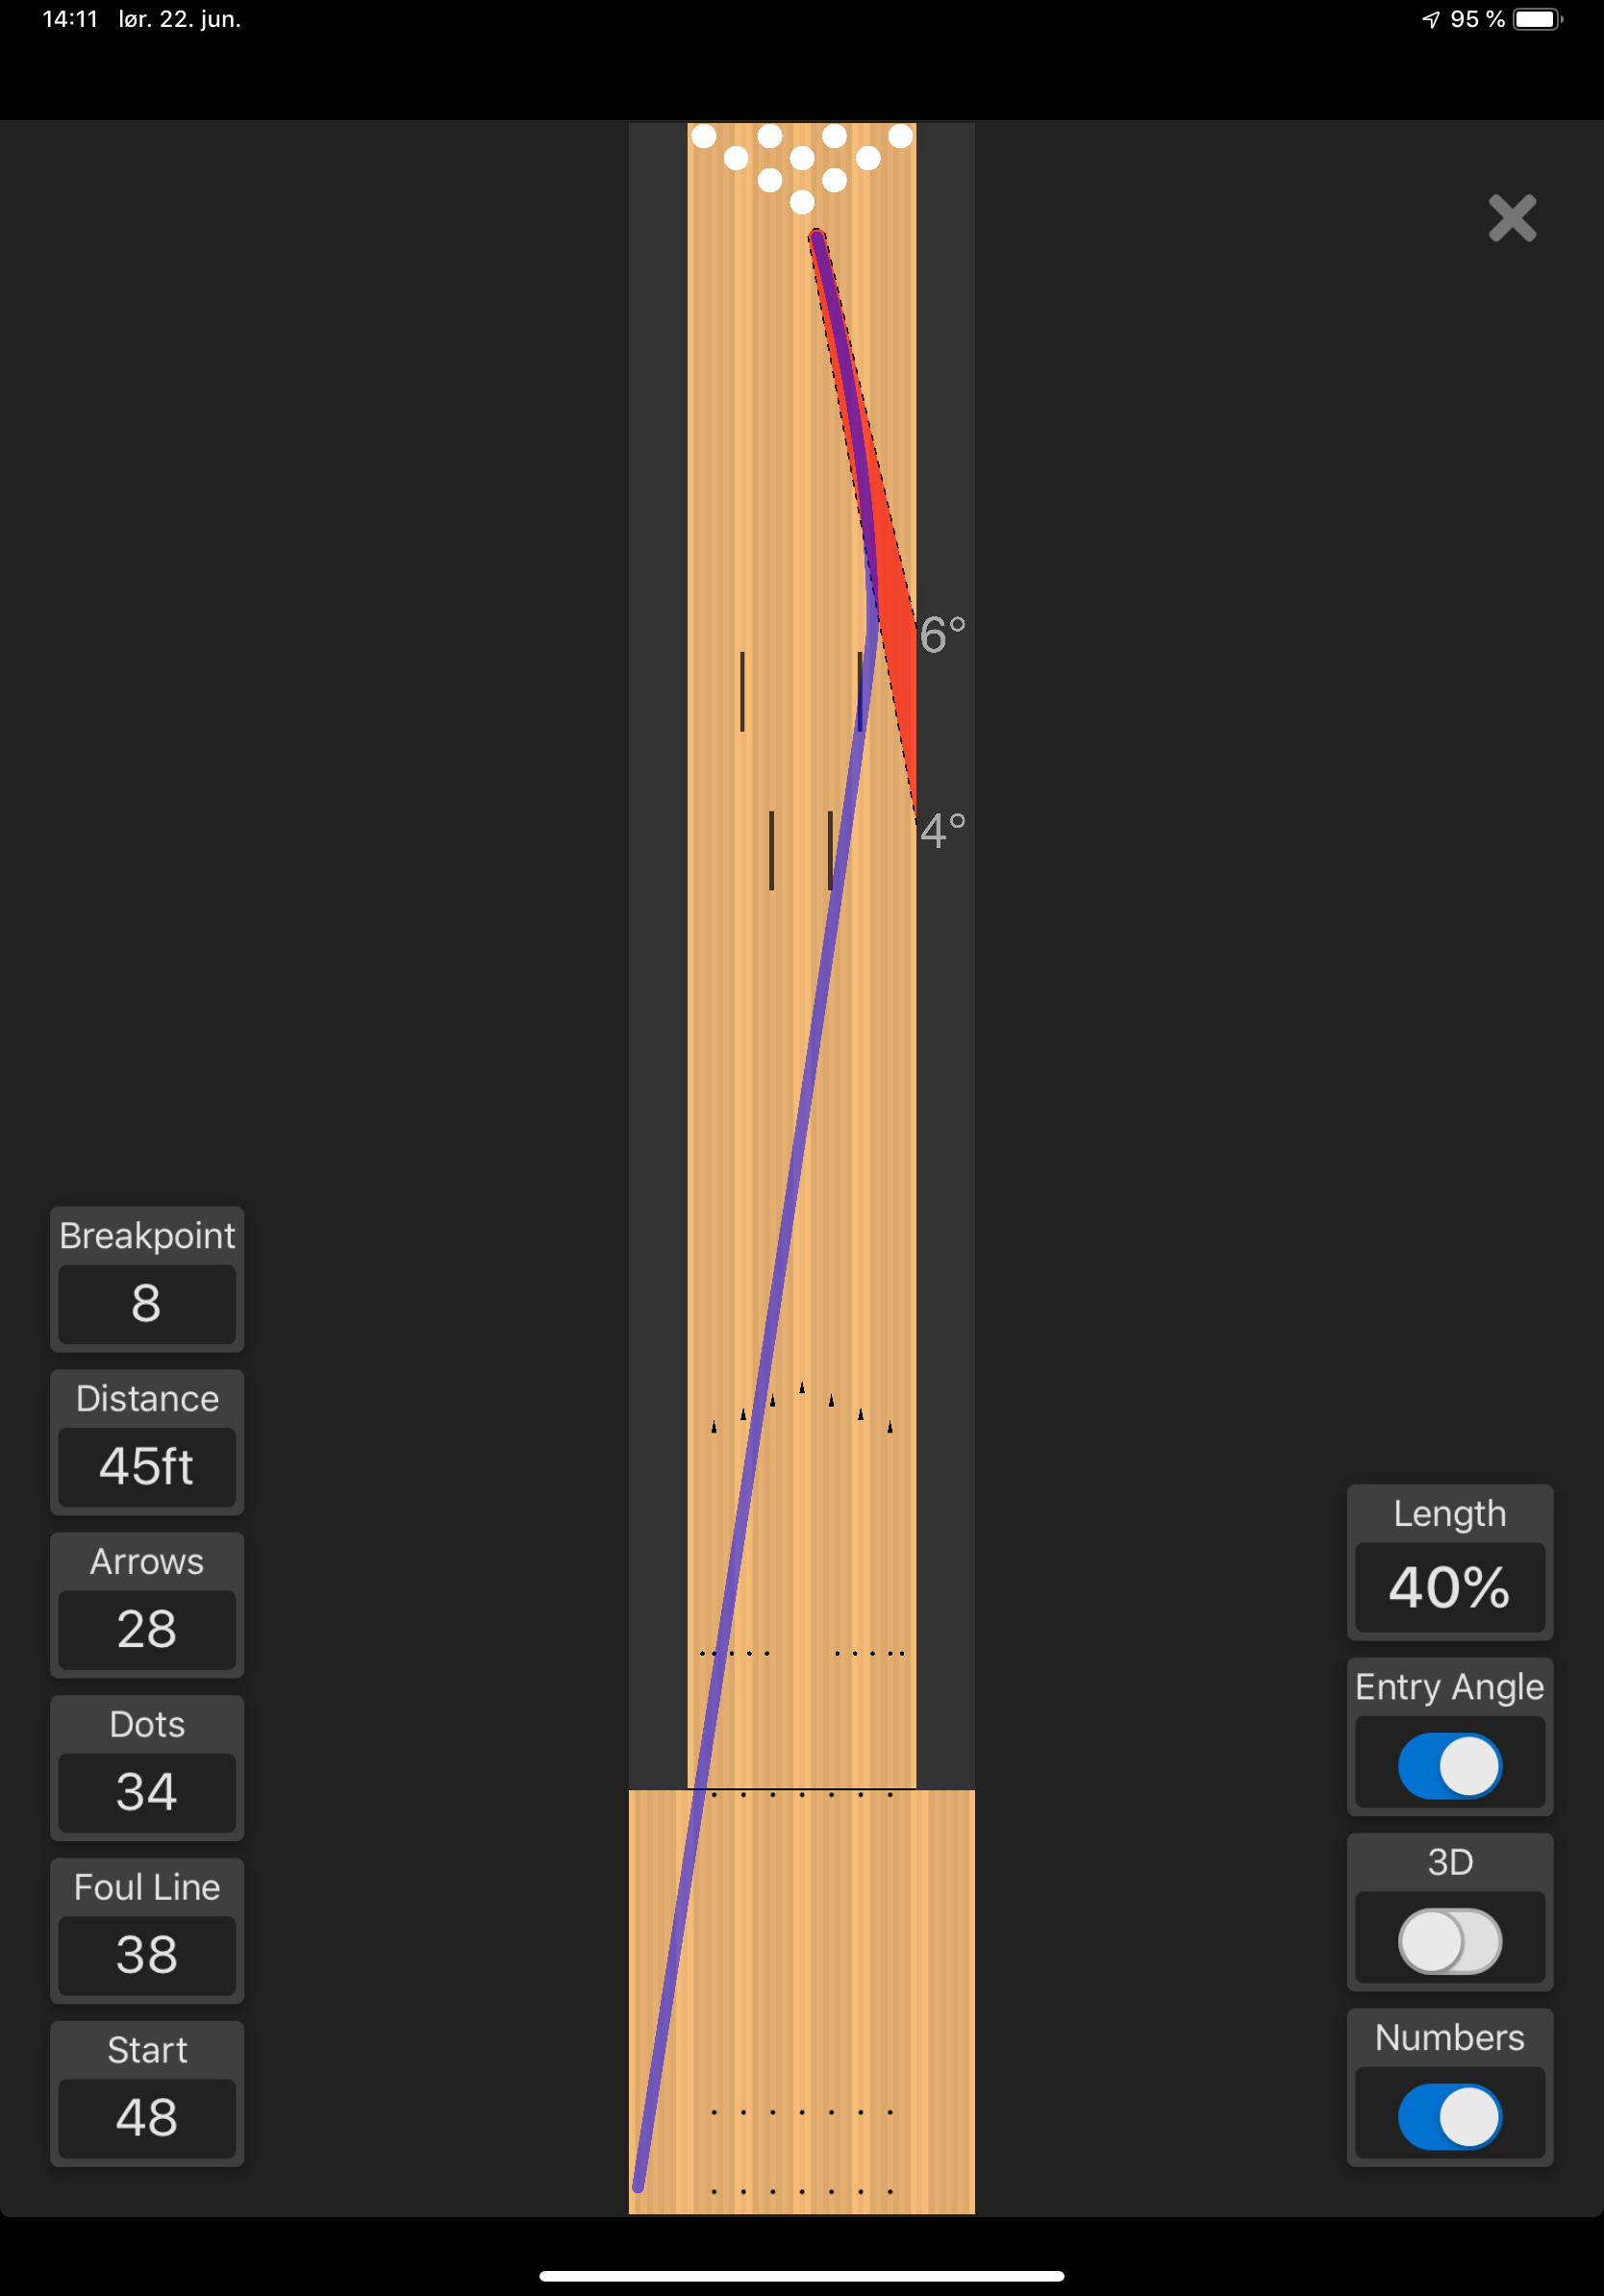The width and height of the screenshot is (1604, 2296).
Task: Tap the battery icon in status bar
Action: [1537, 19]
